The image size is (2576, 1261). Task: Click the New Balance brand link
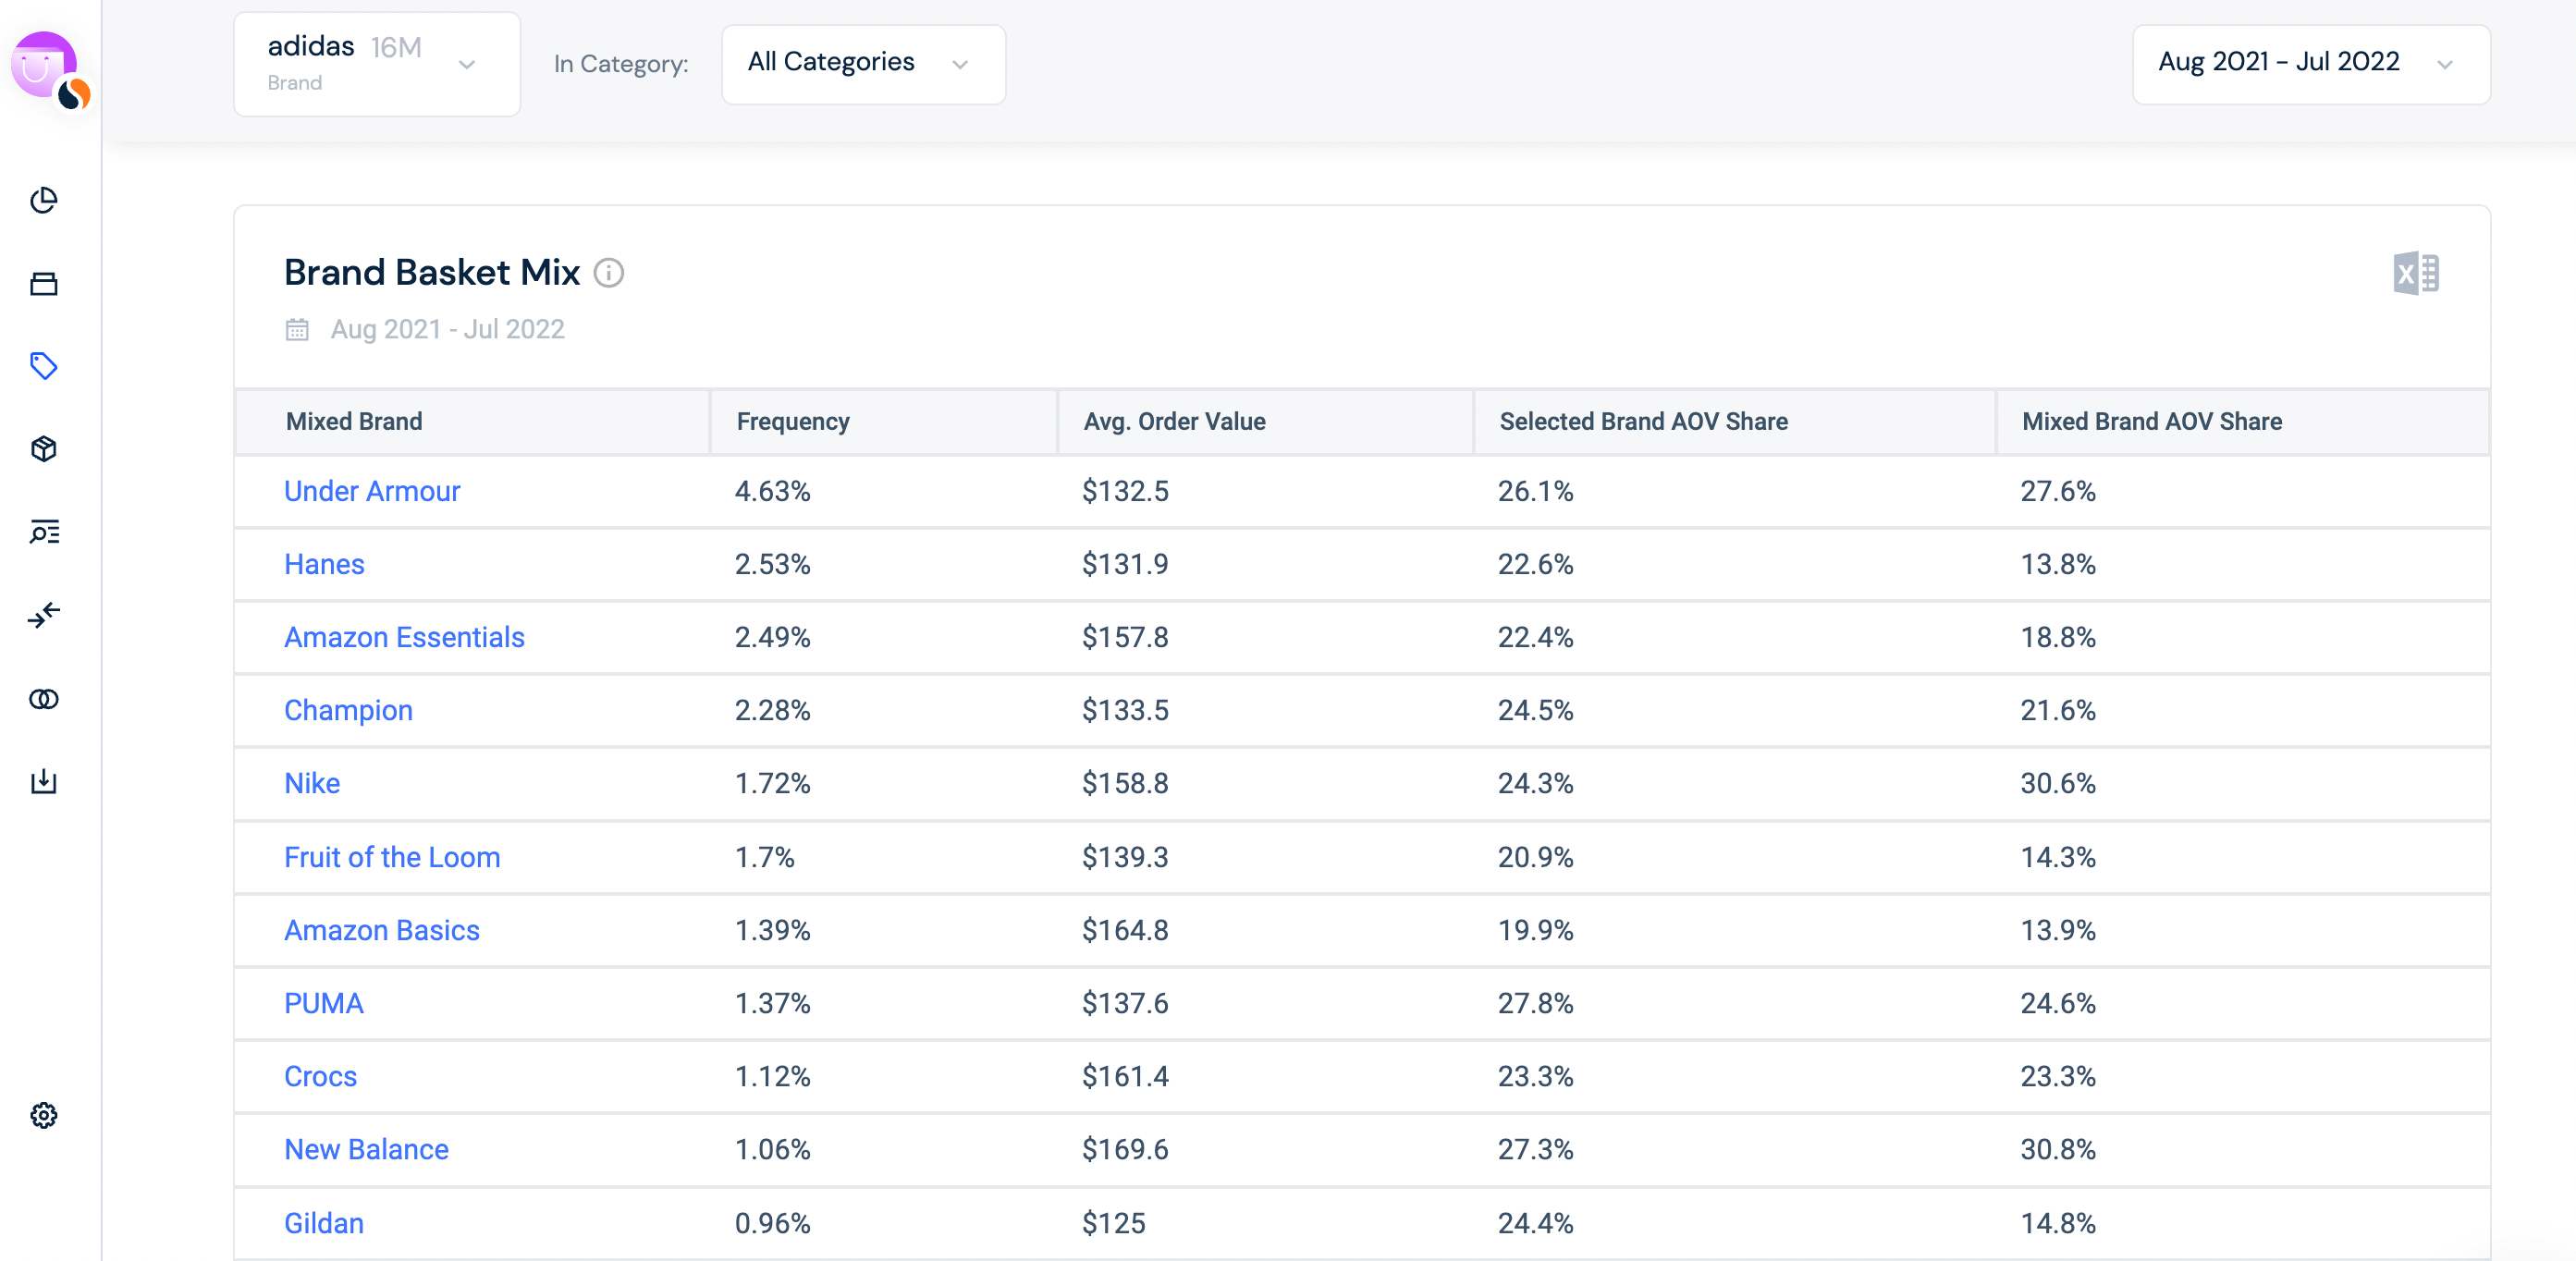[365, 1149]
